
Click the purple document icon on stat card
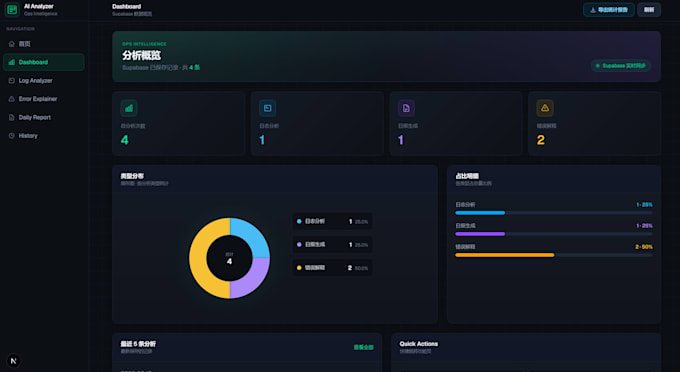tap(406, 108)
